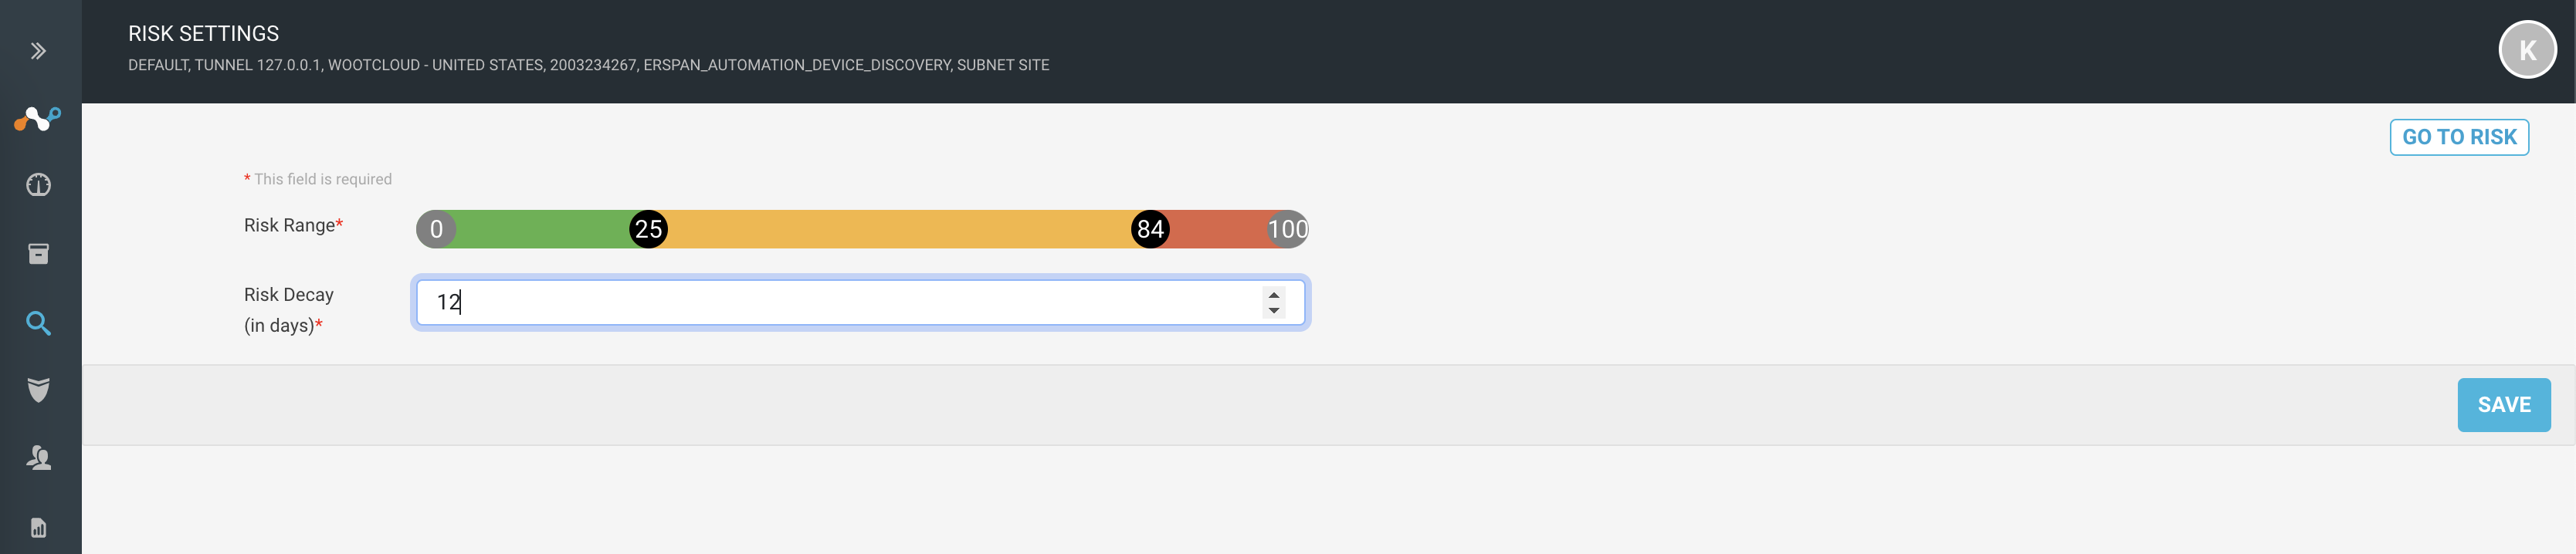Open the dashboard gauge icon
This screenshot has height=554, width=2576.
(x=38, y=185)
